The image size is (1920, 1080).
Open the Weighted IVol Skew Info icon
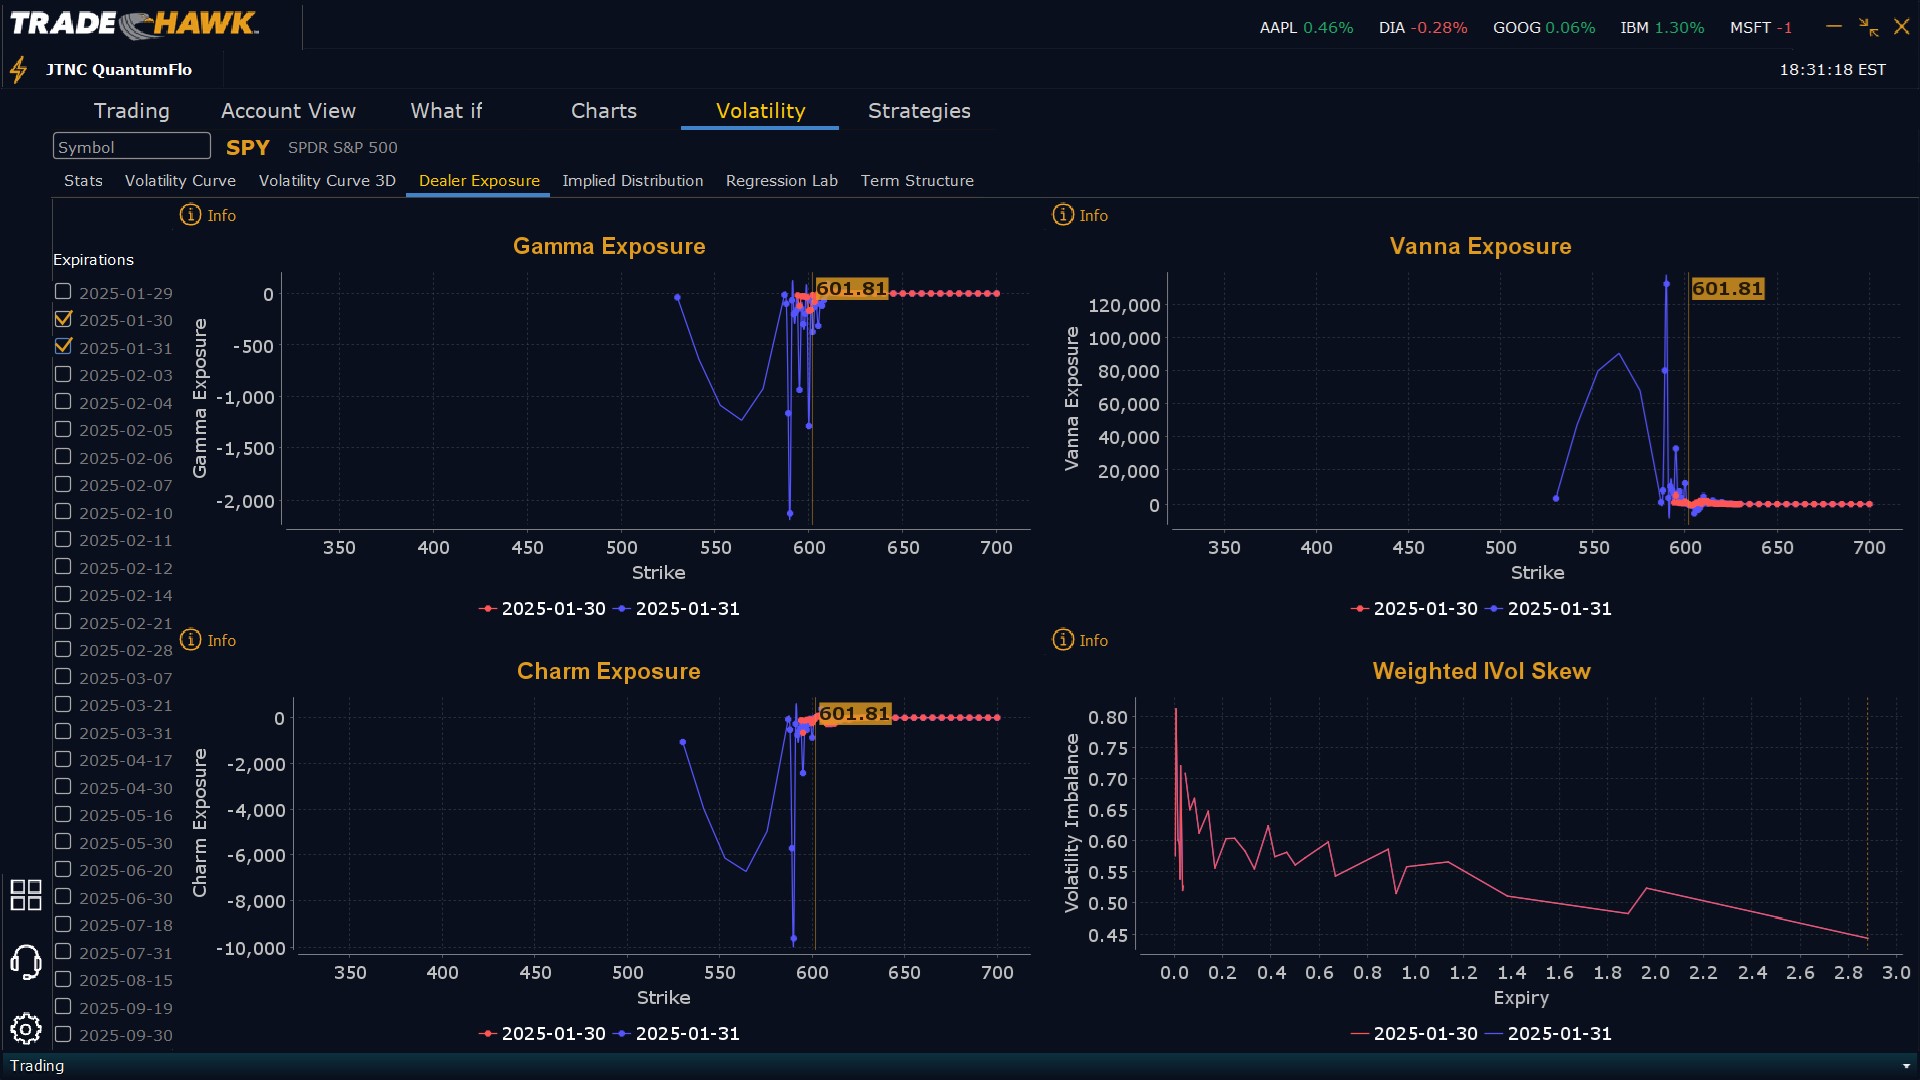(1063, 640)
